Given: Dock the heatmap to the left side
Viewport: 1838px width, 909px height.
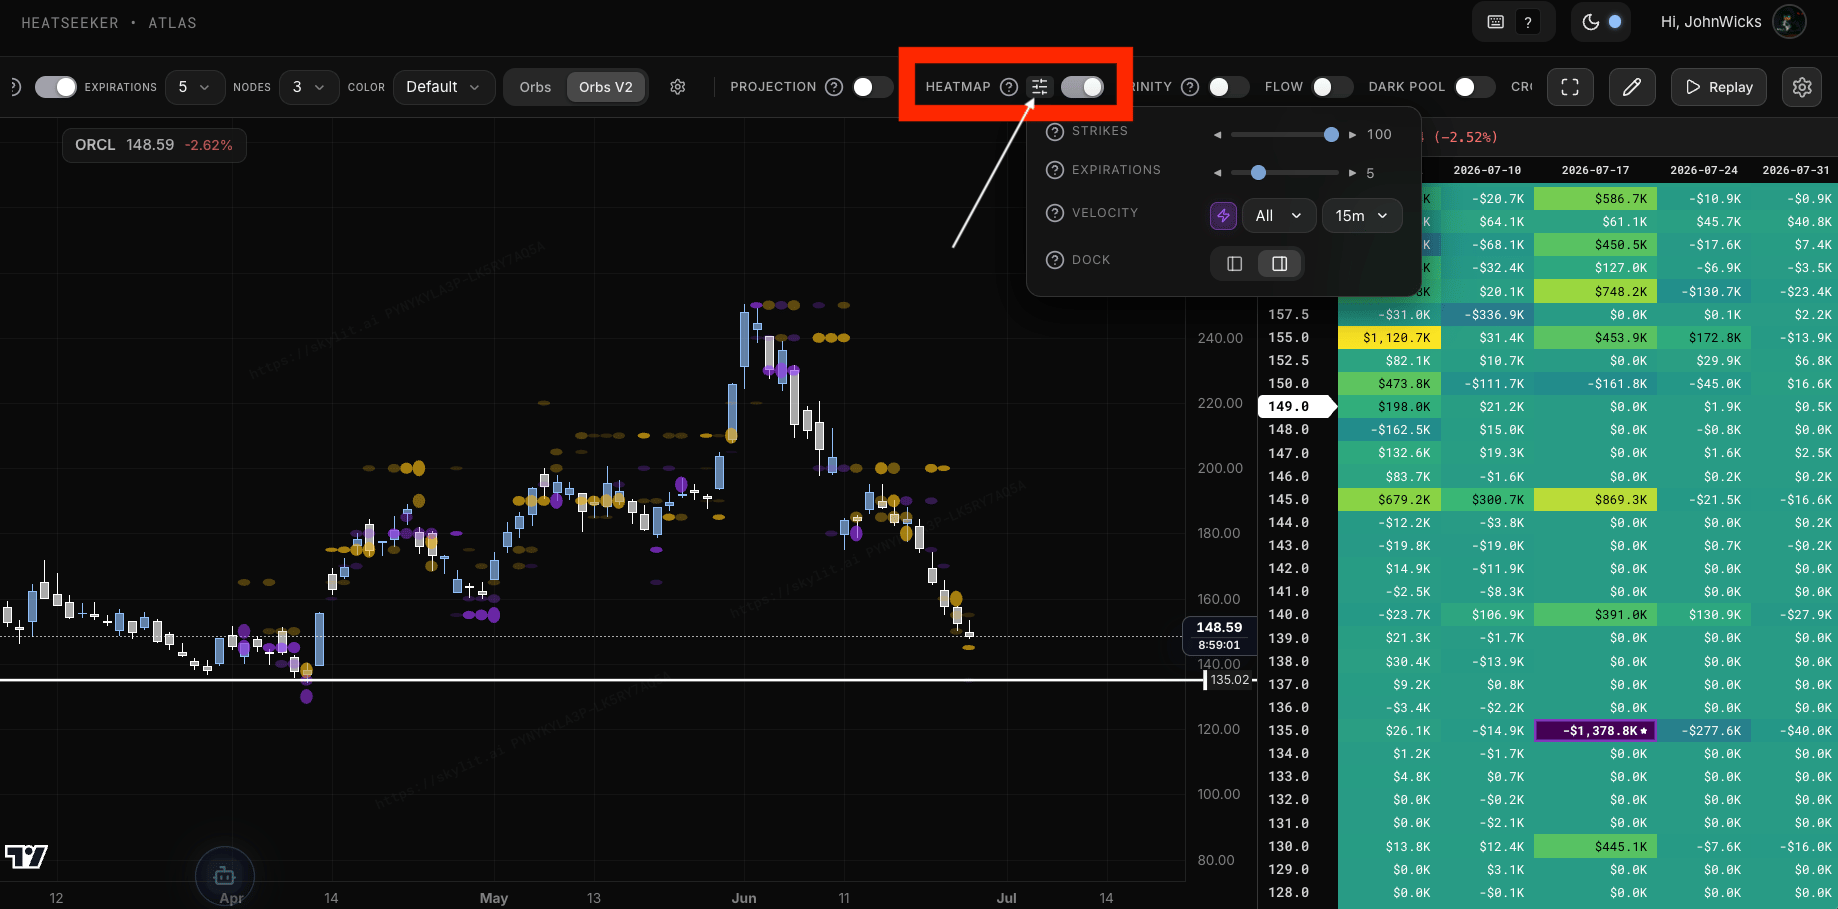Looking at the screenshot, I should [1235, 263].
